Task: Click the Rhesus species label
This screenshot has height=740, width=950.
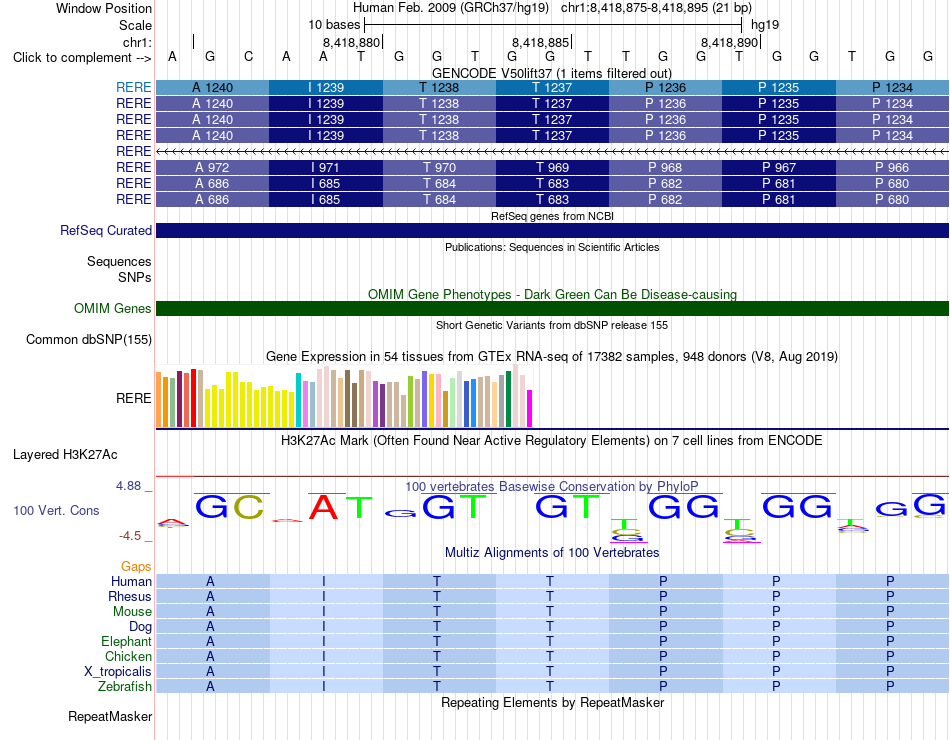Action: 130,596
